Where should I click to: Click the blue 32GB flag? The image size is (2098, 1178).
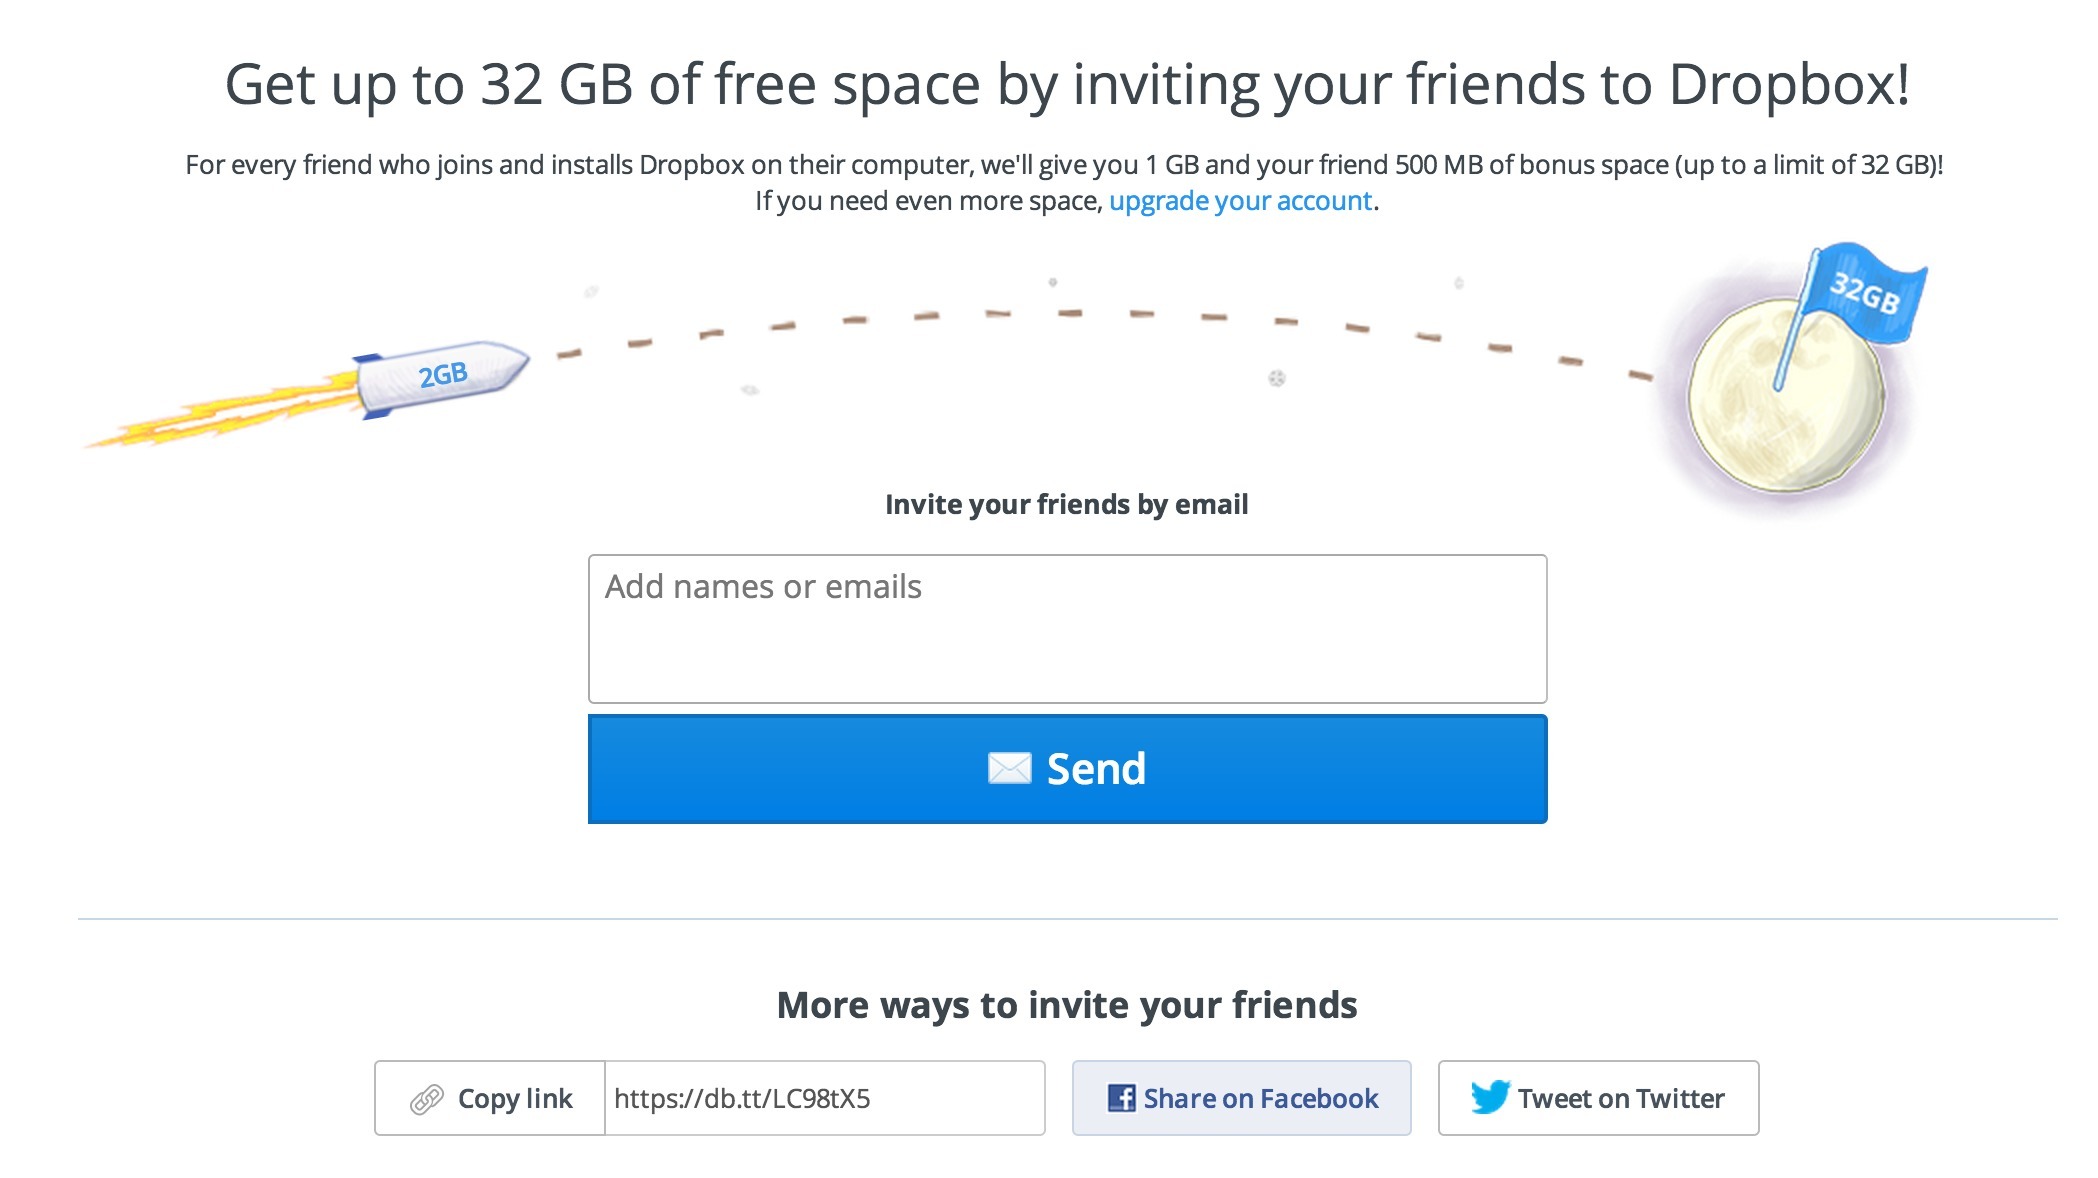(1864, 293)
